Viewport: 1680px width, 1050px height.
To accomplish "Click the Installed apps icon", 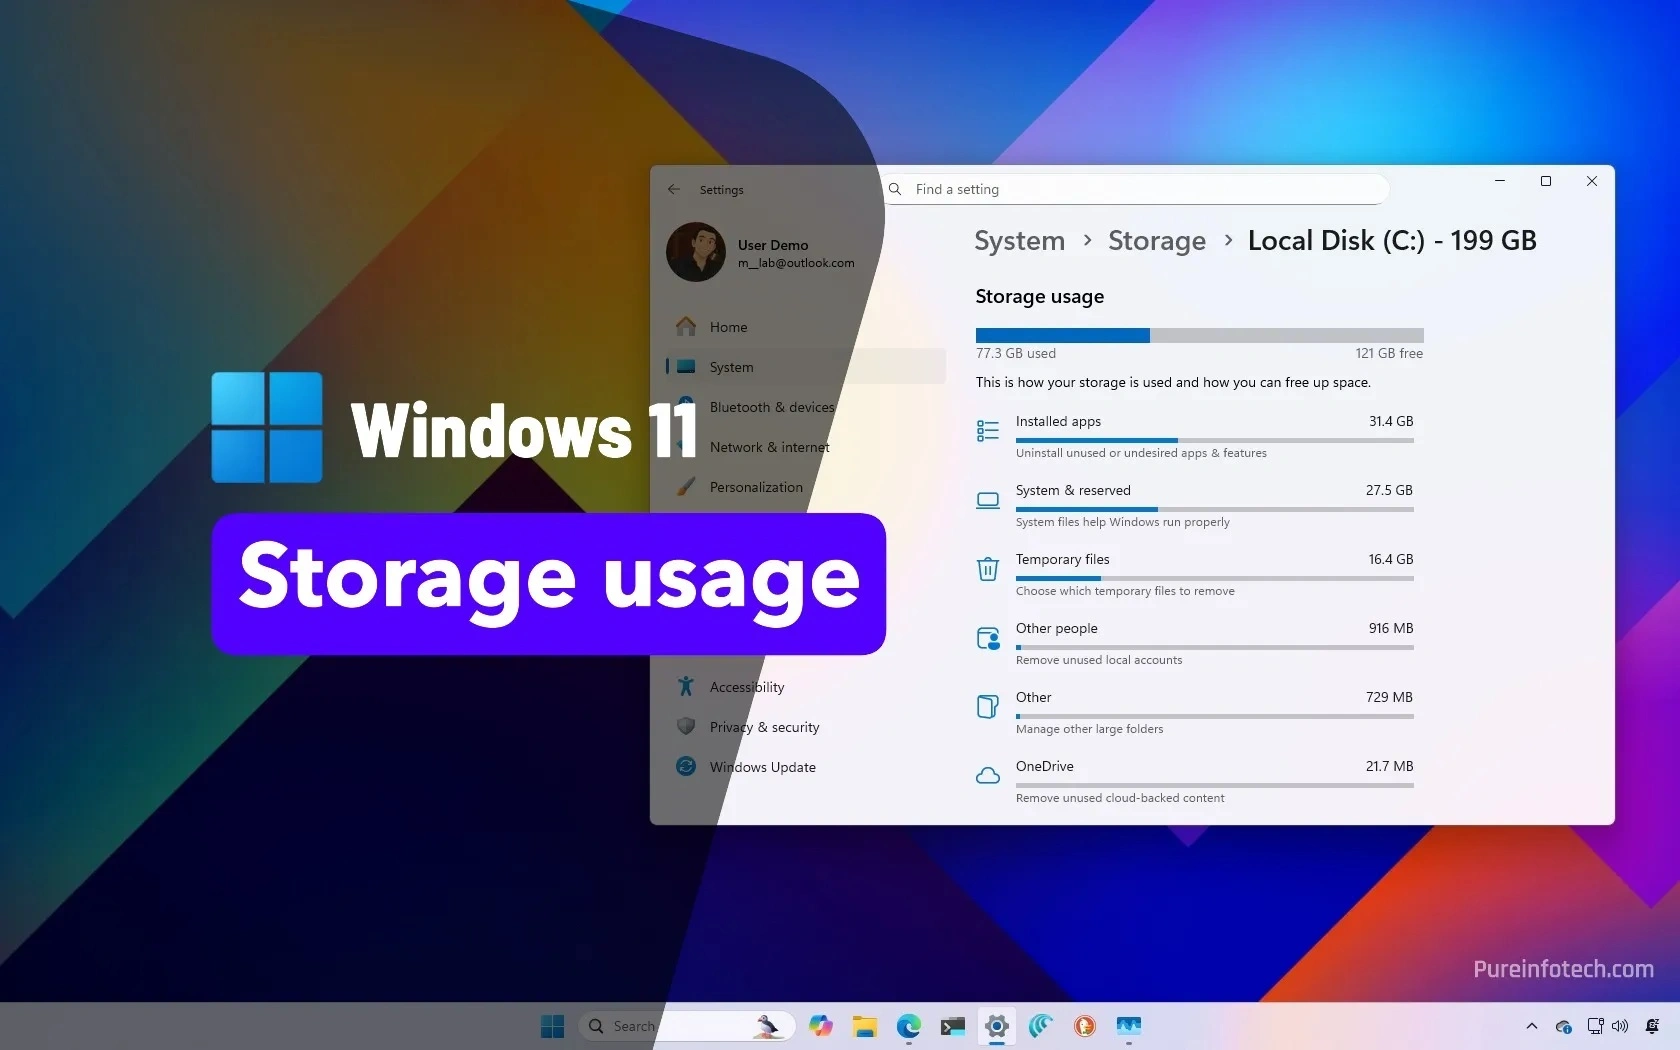I will (987, 430).
